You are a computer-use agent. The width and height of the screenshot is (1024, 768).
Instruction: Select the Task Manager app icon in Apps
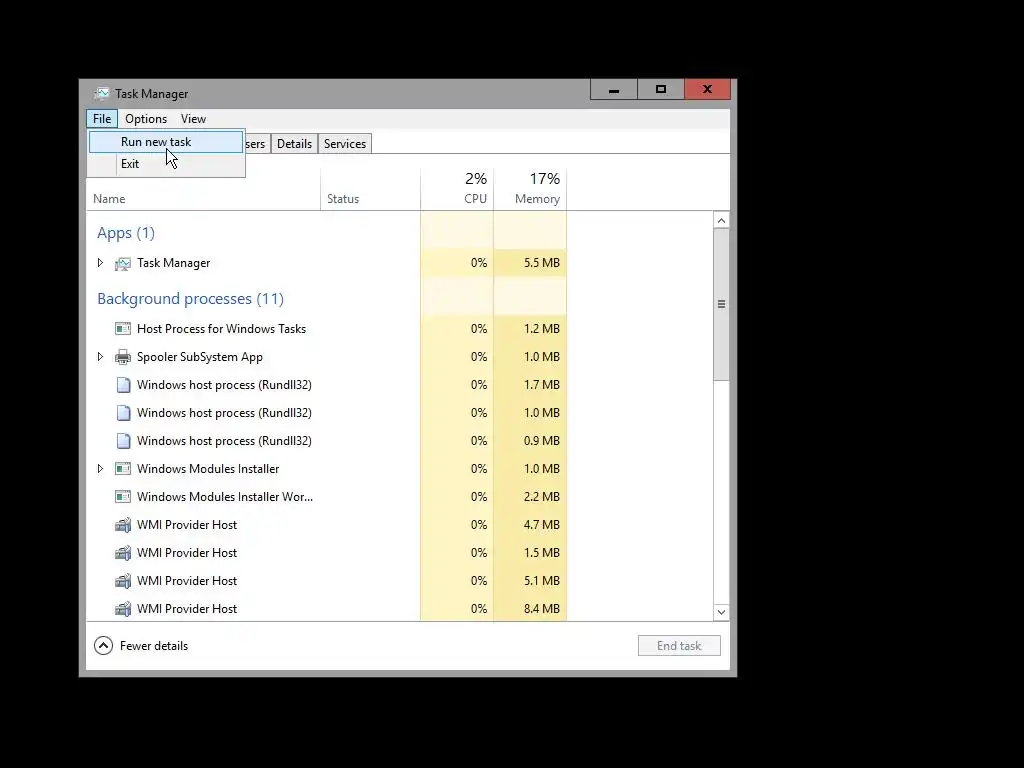click(x=123, y=263)
